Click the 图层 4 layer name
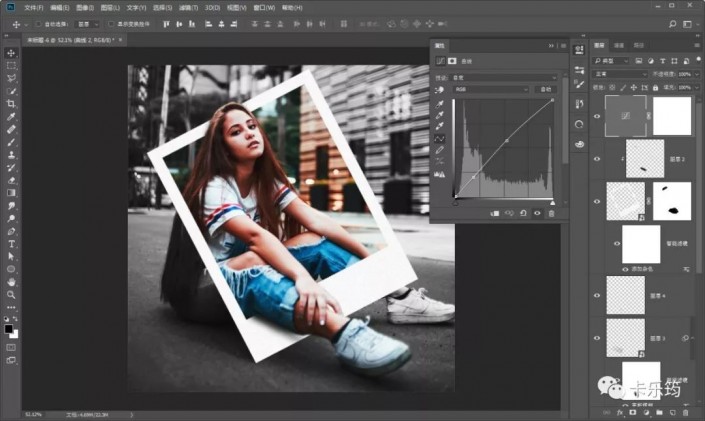Viewport: 705px width, 421px height. coord(658,296)
